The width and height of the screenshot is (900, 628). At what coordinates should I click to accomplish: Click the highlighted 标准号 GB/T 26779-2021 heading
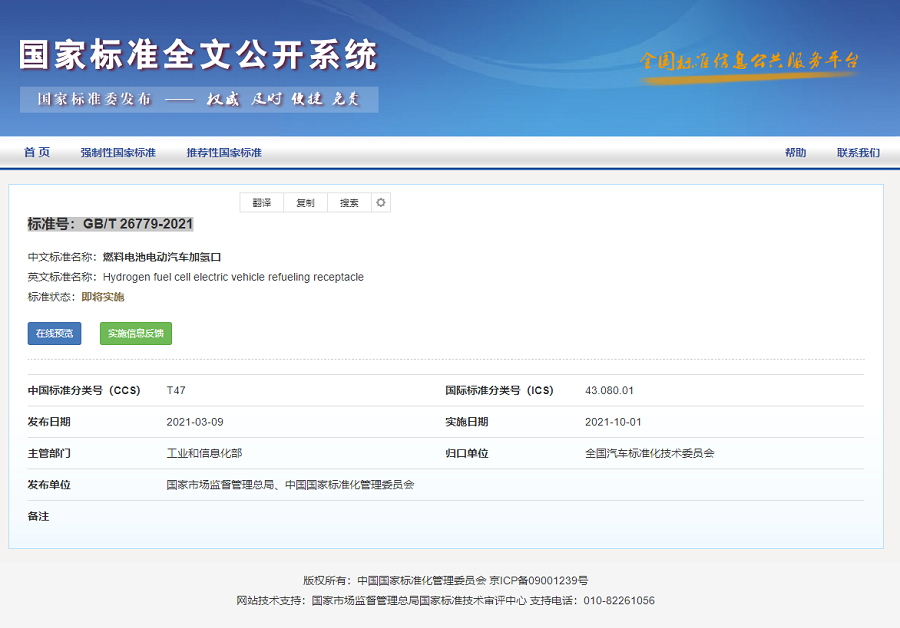110,224
